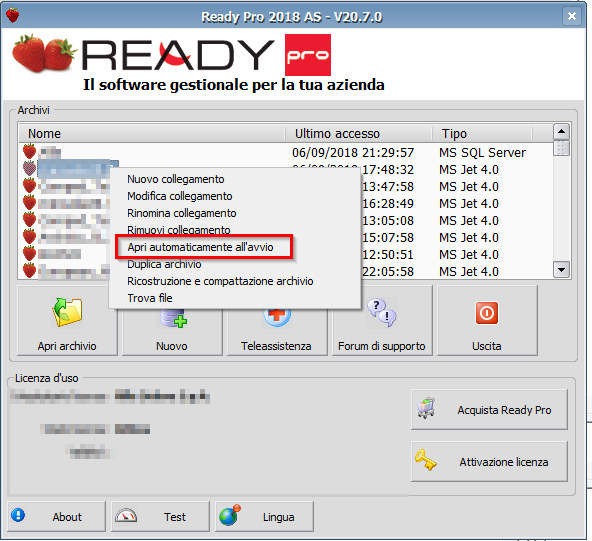The height and width of the screenshot is (541, 592).
Task: Click strawberry icon of 12:50:51 archive row
Action: [29, 253]
